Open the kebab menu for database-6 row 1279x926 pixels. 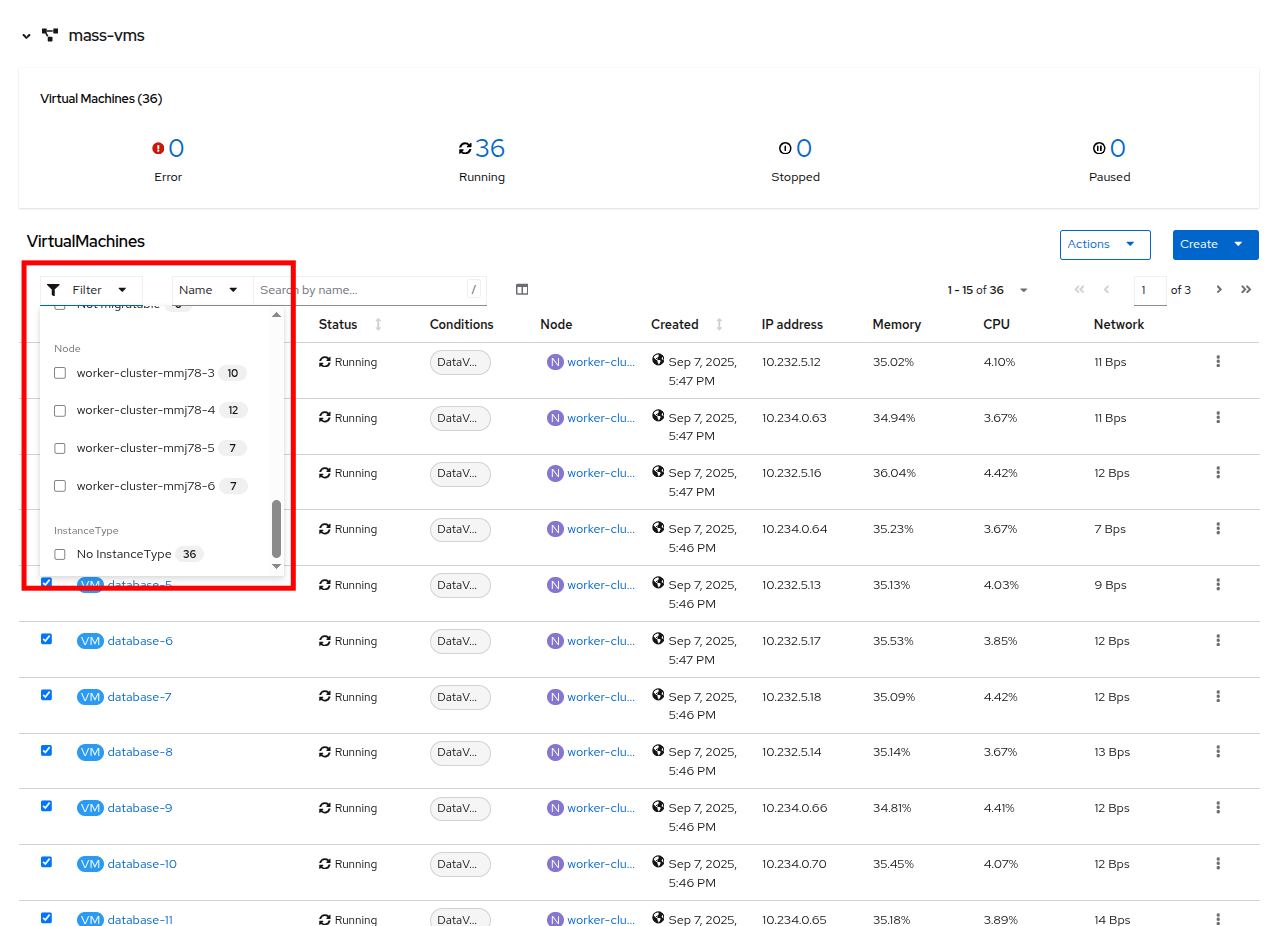tap(1218, 640)
